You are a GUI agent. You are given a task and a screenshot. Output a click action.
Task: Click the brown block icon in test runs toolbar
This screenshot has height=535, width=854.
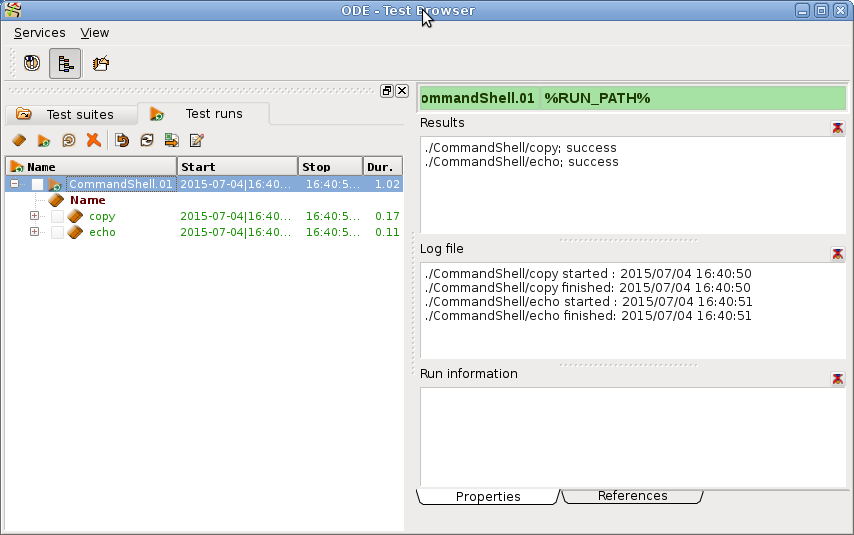pyautogui.click(x=19, y=141)
